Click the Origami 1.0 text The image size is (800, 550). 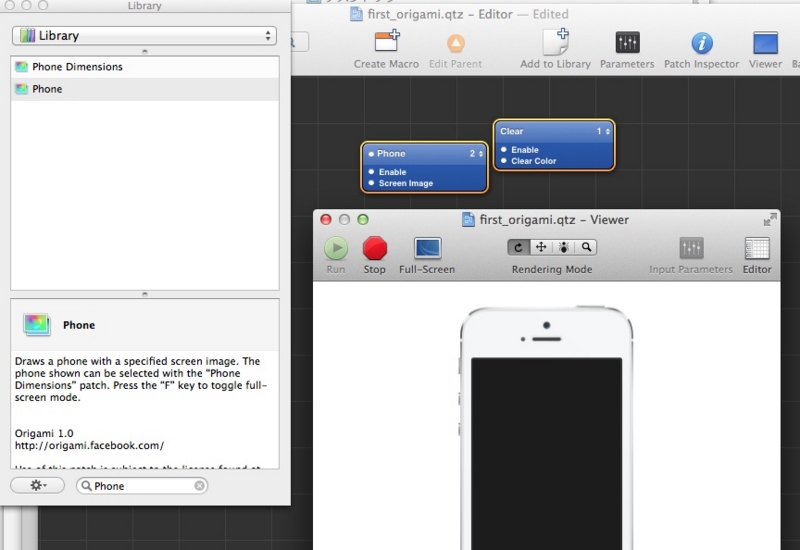click(x=44, y=433)
